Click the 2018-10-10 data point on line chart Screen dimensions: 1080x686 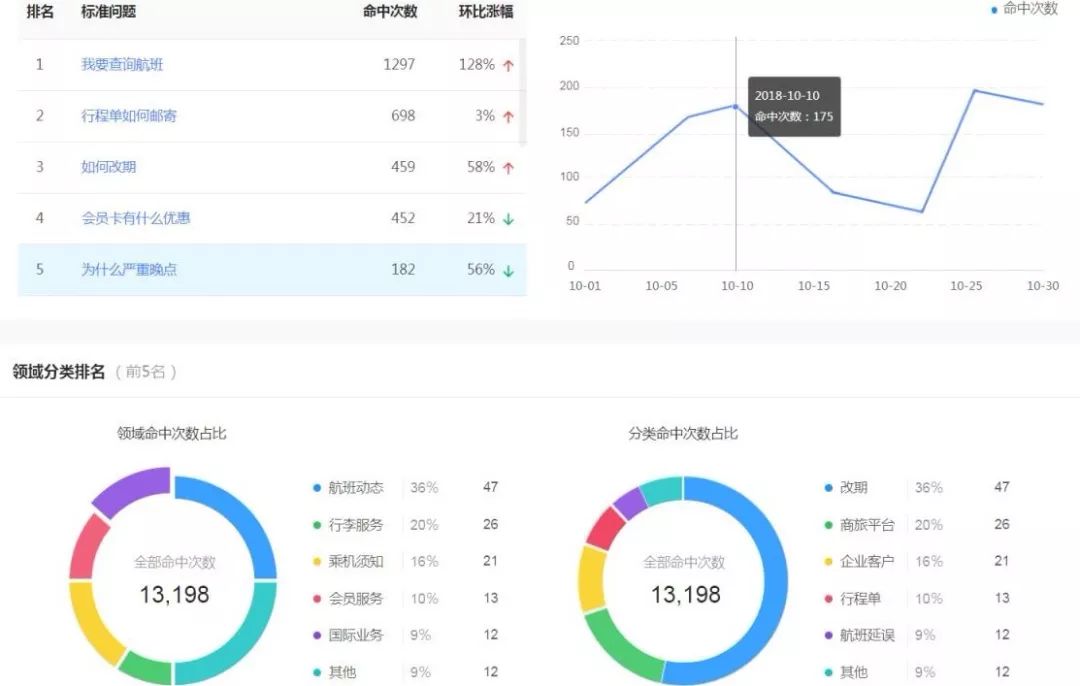point(736,106)
